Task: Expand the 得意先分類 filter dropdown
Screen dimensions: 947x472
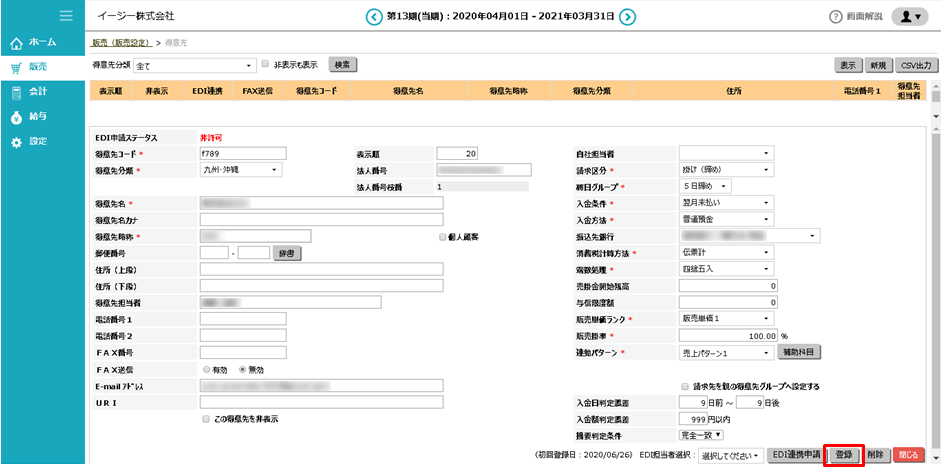Action: [195, 65]
